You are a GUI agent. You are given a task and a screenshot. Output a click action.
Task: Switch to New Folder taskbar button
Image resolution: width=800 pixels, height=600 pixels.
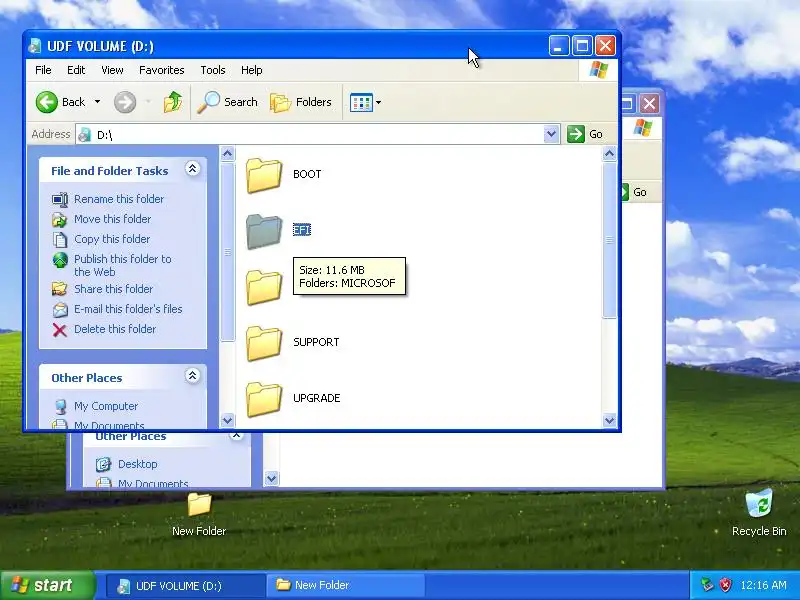(x=345, y=586)
